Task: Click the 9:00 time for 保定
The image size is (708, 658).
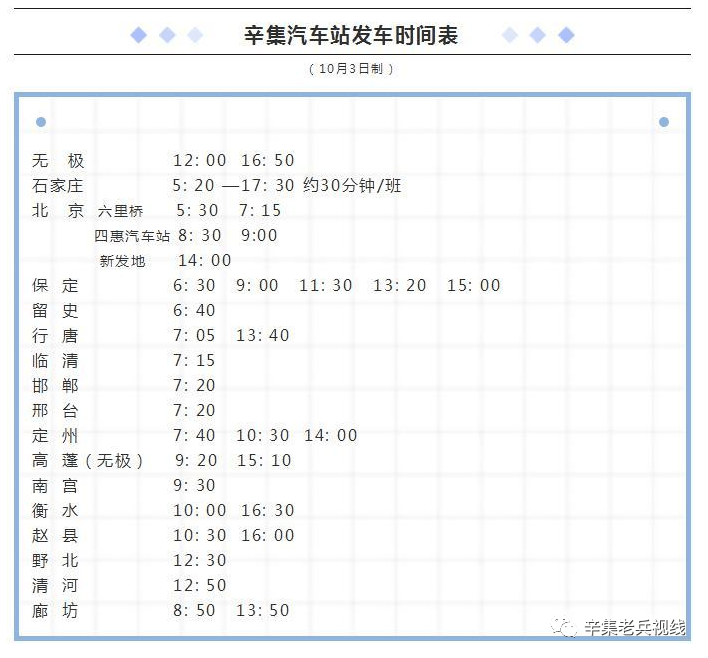Action: tap(257, 285)
